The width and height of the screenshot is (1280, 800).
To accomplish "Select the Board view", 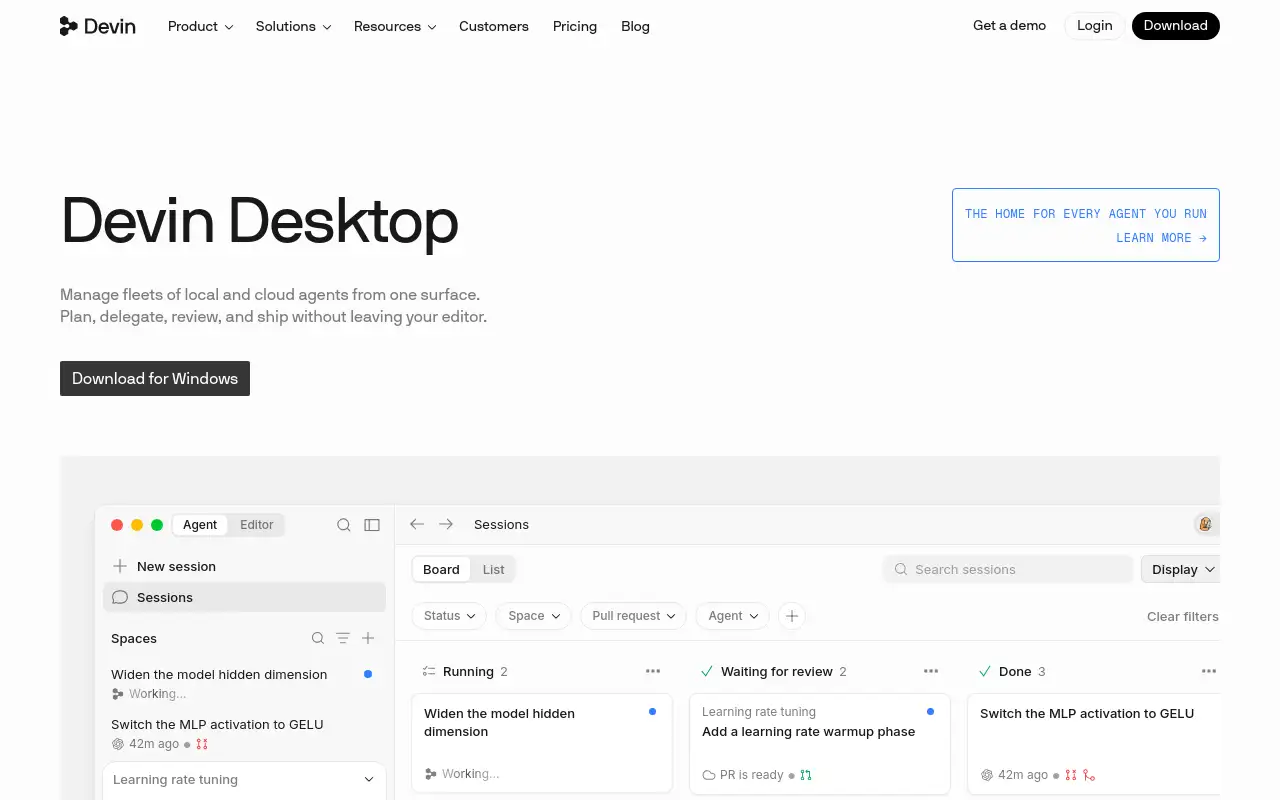I will coord(441,569).
